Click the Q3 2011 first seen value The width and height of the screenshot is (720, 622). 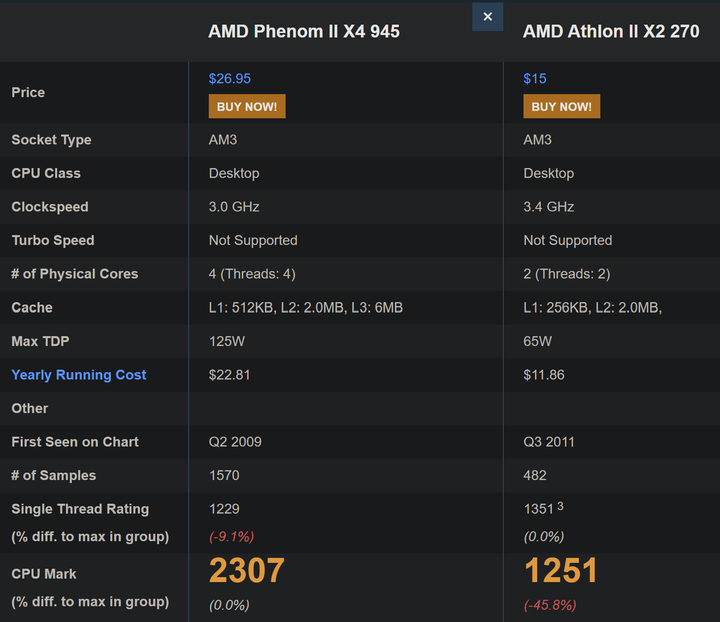549,442
